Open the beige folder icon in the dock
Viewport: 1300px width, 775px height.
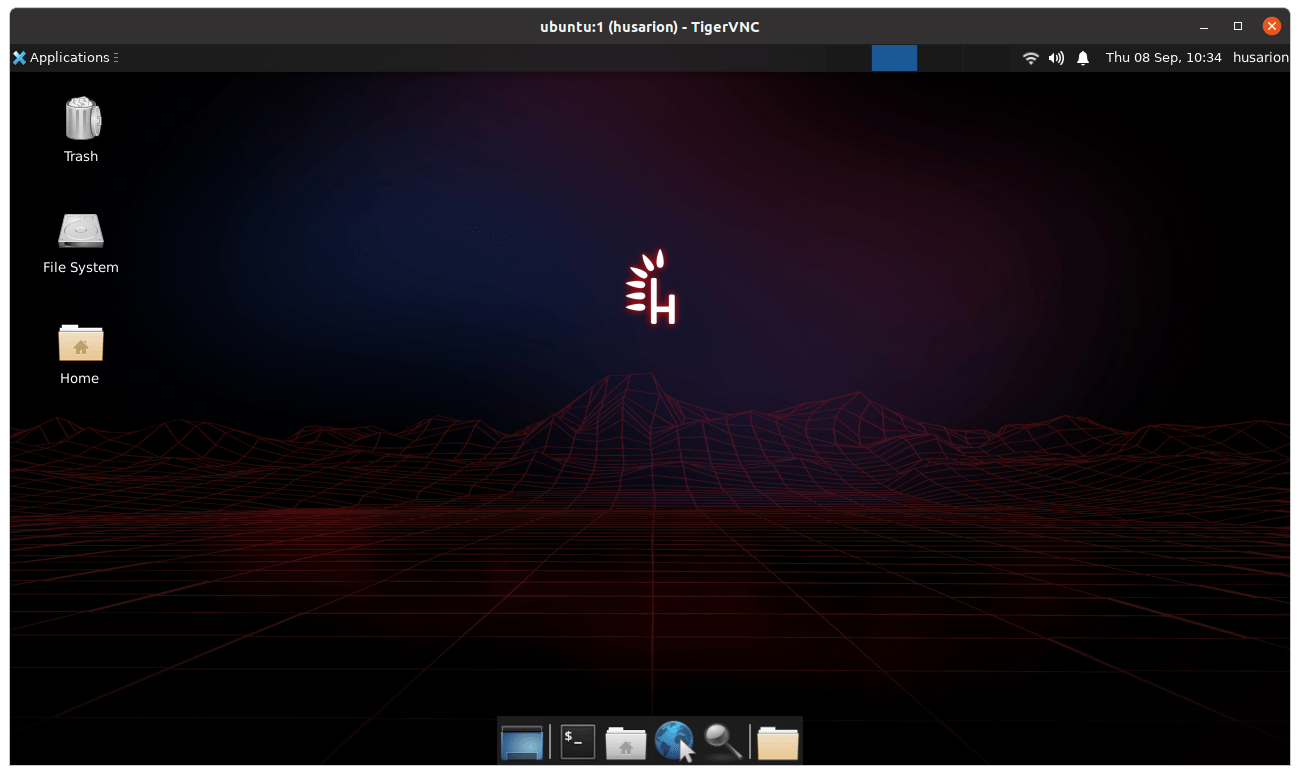coord(777,742)
